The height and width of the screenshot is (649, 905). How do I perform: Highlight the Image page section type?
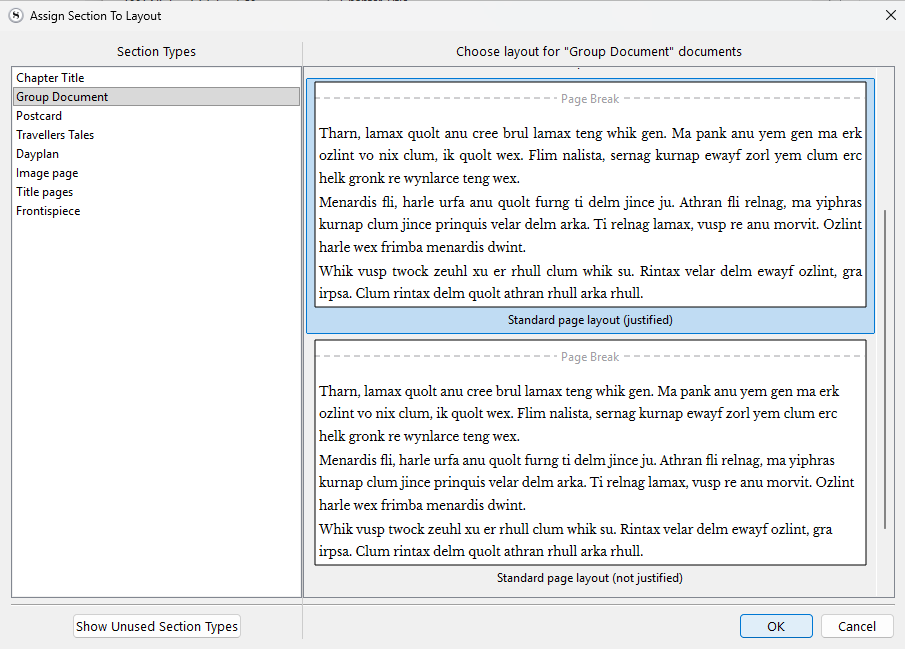point(47,173)
